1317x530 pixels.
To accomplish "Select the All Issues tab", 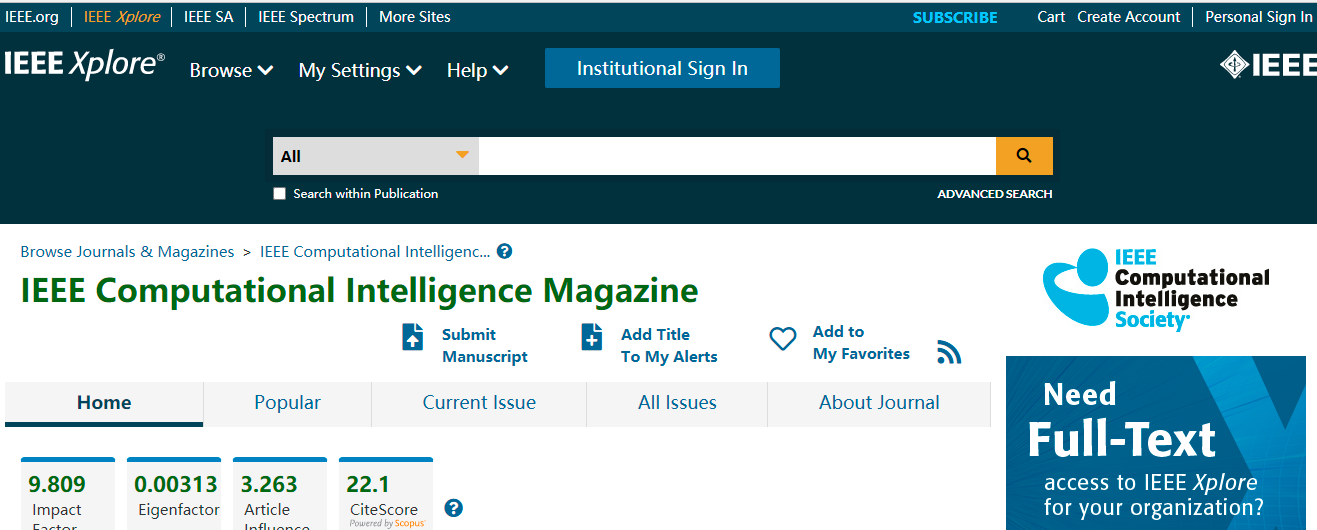I will 677,403.
